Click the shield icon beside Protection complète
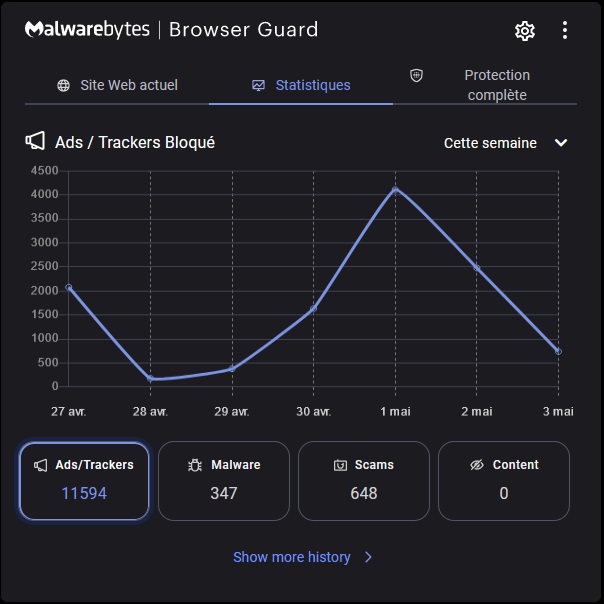 click(x=417, y=76)
